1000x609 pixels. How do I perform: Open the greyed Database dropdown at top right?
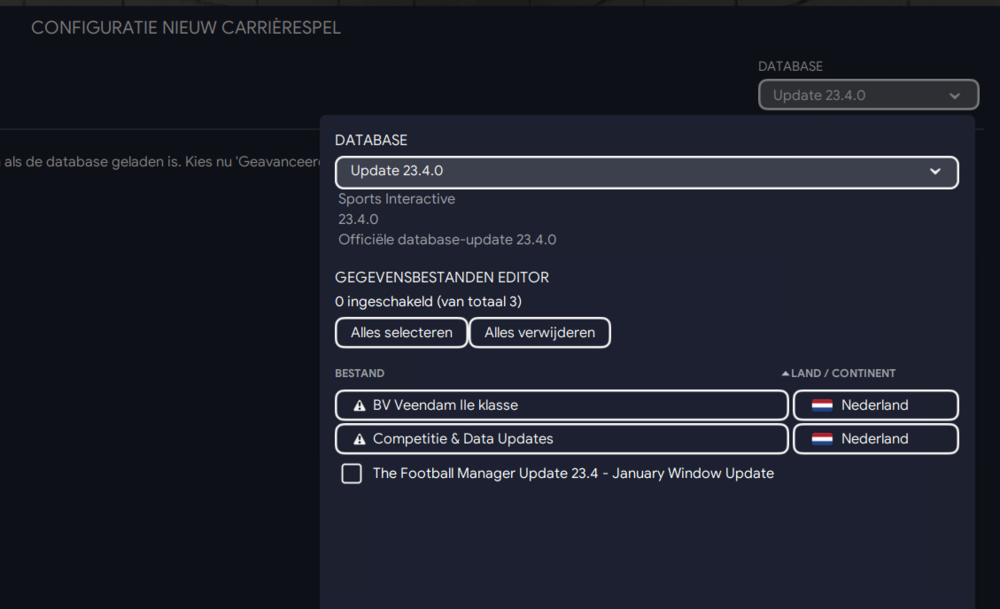(x=868, y=95)
